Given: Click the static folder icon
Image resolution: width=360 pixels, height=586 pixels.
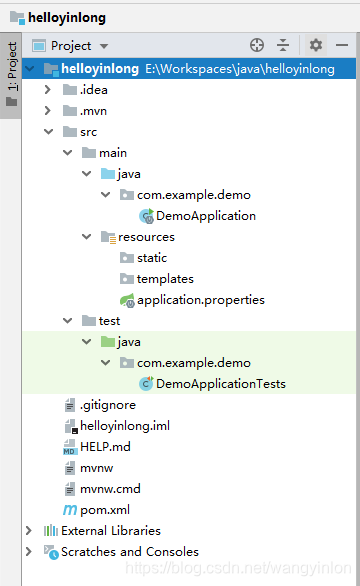Looking at the screenshot, I should coord(127,257).
